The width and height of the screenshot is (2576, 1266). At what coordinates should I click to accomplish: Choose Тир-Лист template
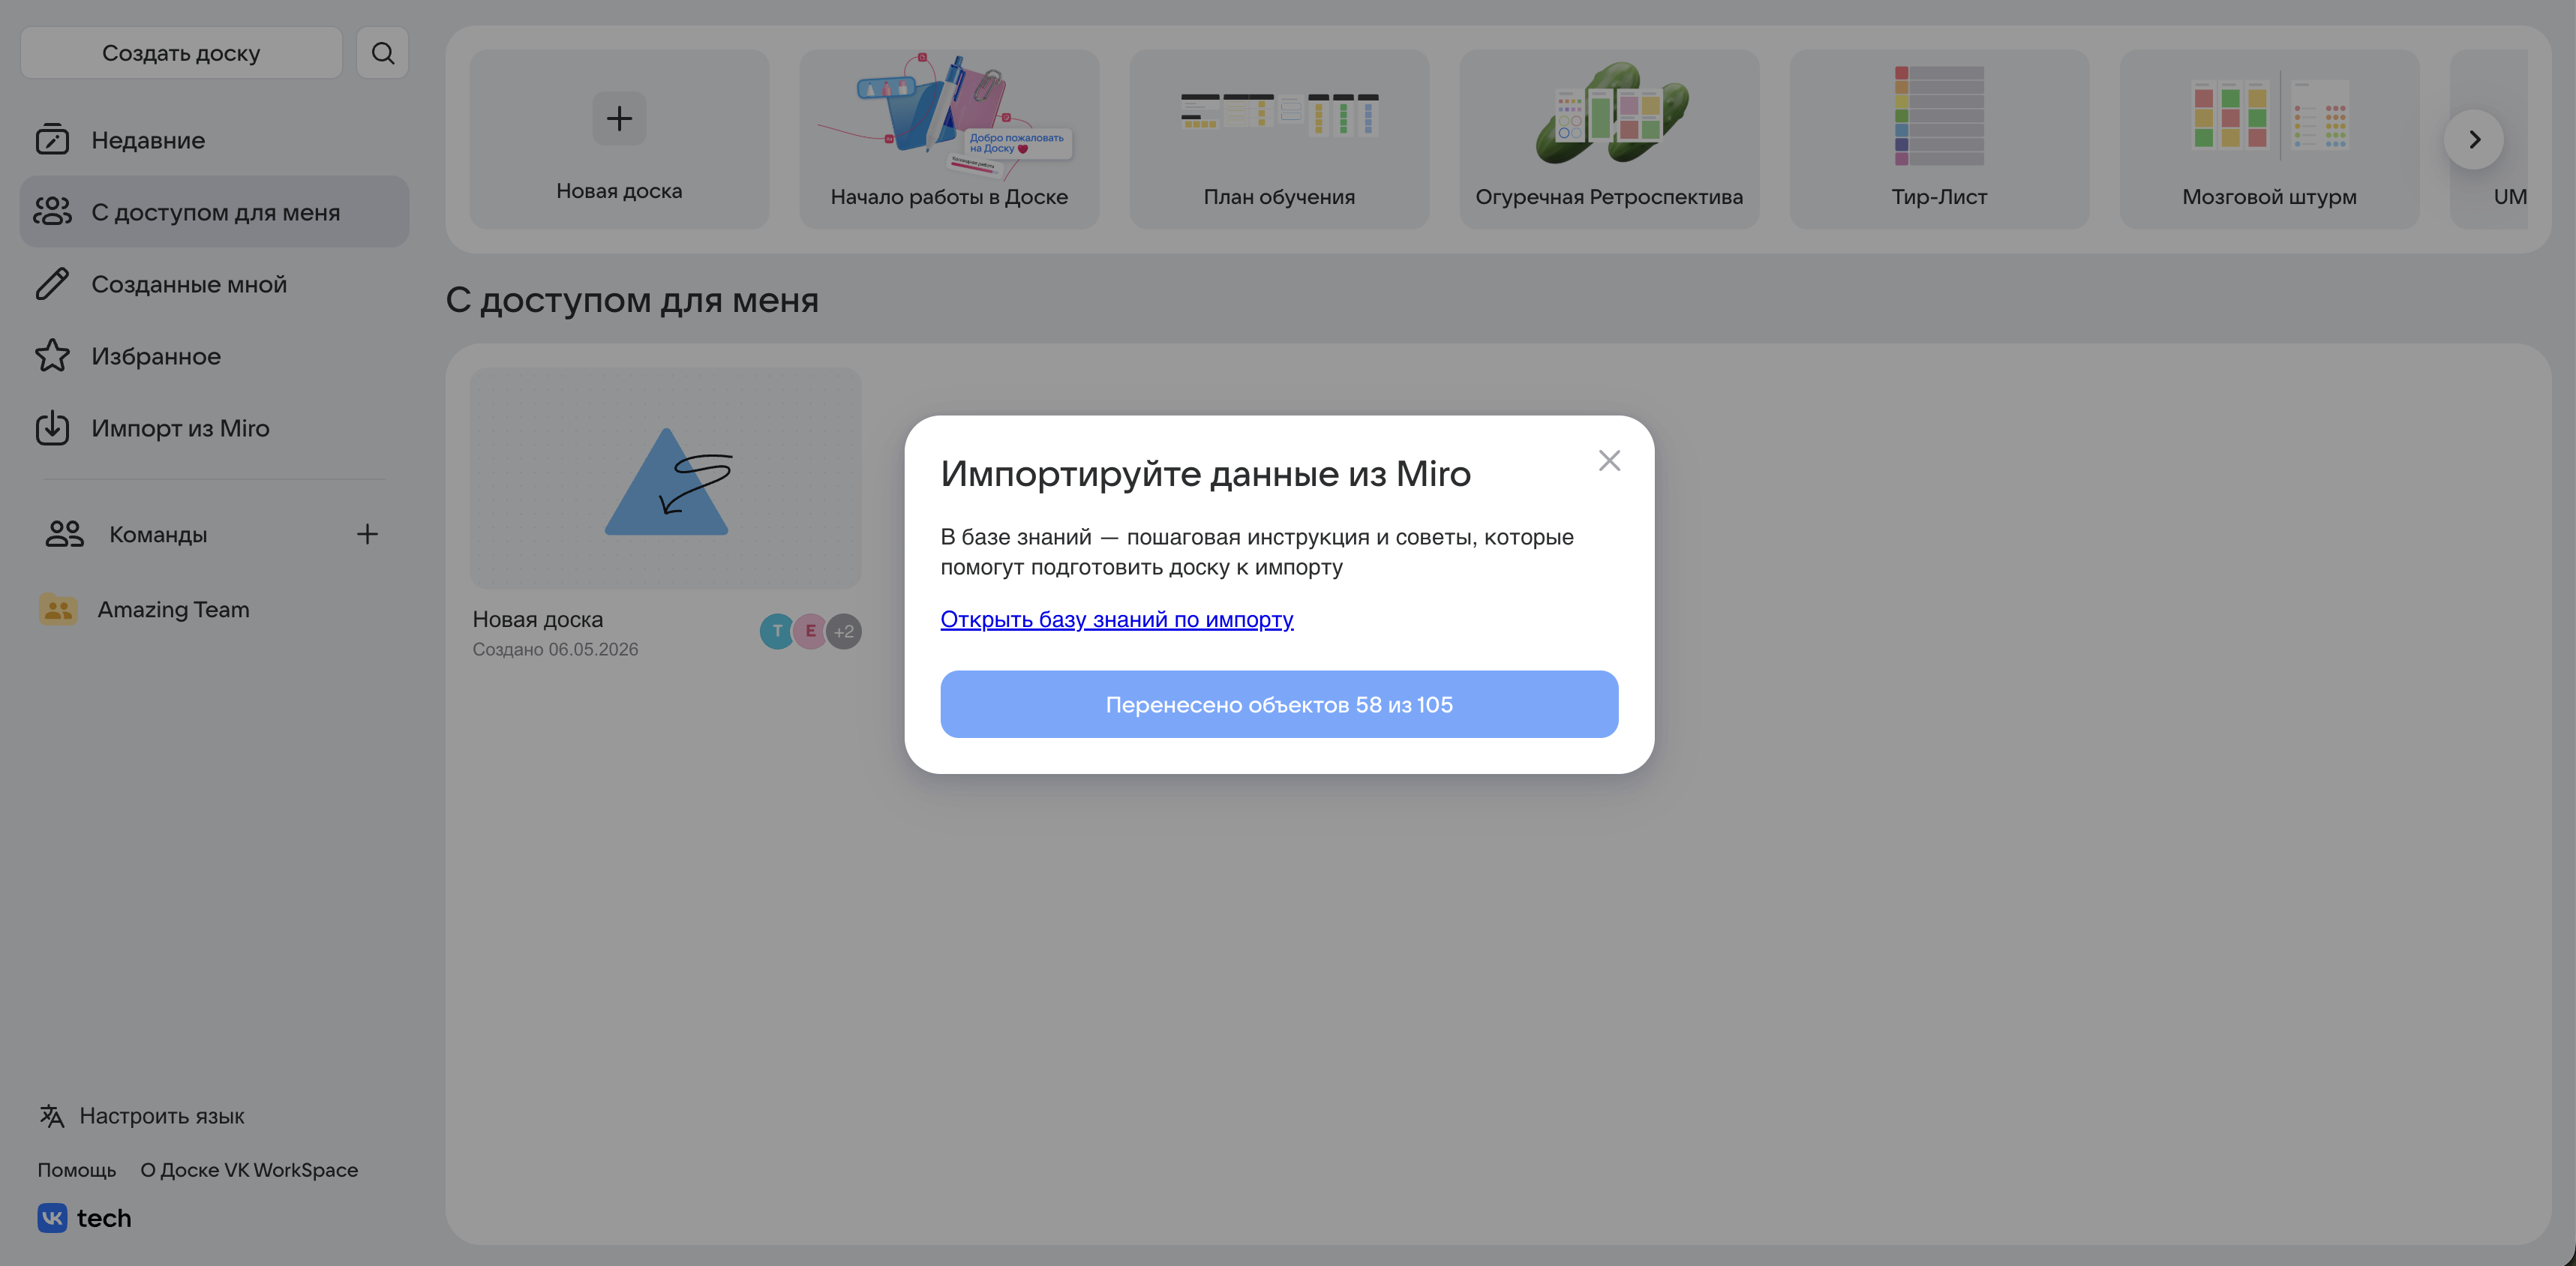1939,139
